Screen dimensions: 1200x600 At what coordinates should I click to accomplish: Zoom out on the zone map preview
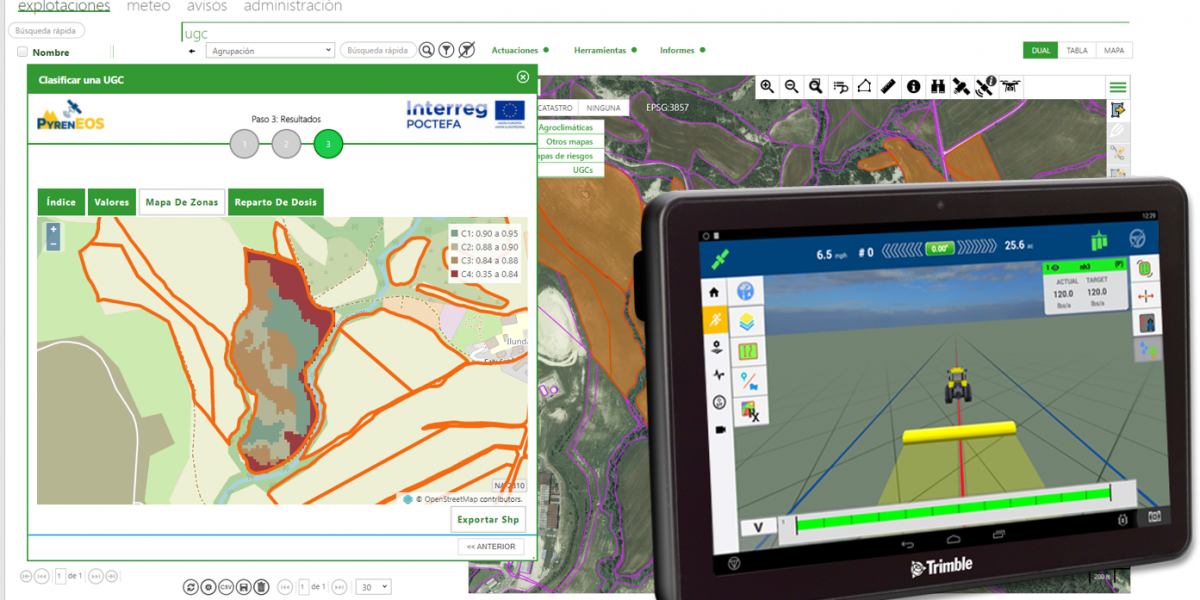pos(53,243)
